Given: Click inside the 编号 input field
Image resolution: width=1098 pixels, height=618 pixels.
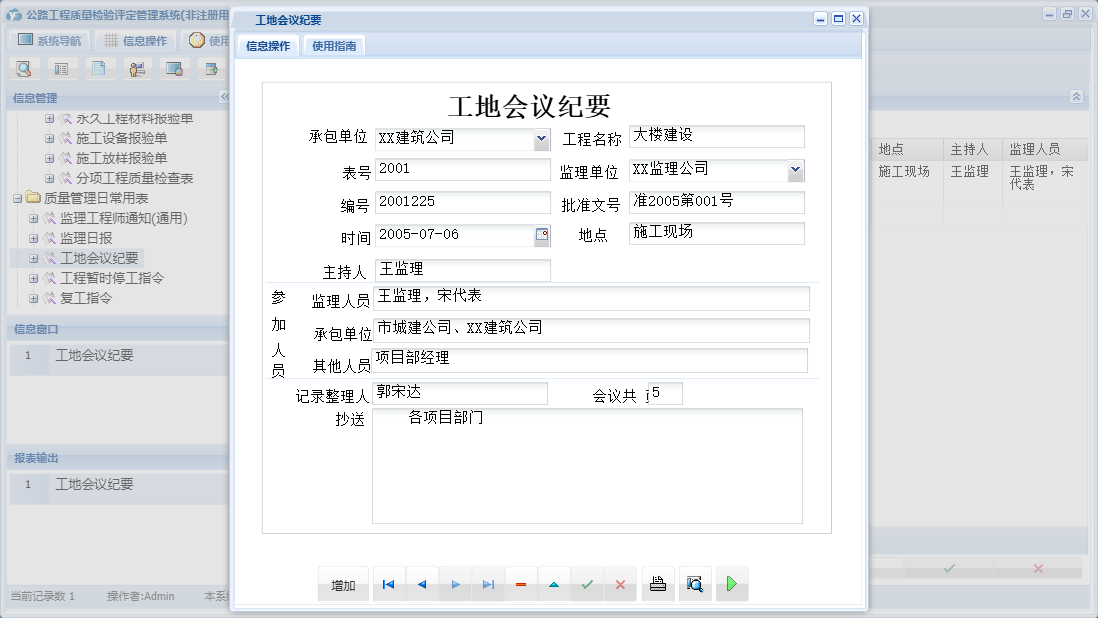Looking at the screenshot, I should tap(460, 202).
